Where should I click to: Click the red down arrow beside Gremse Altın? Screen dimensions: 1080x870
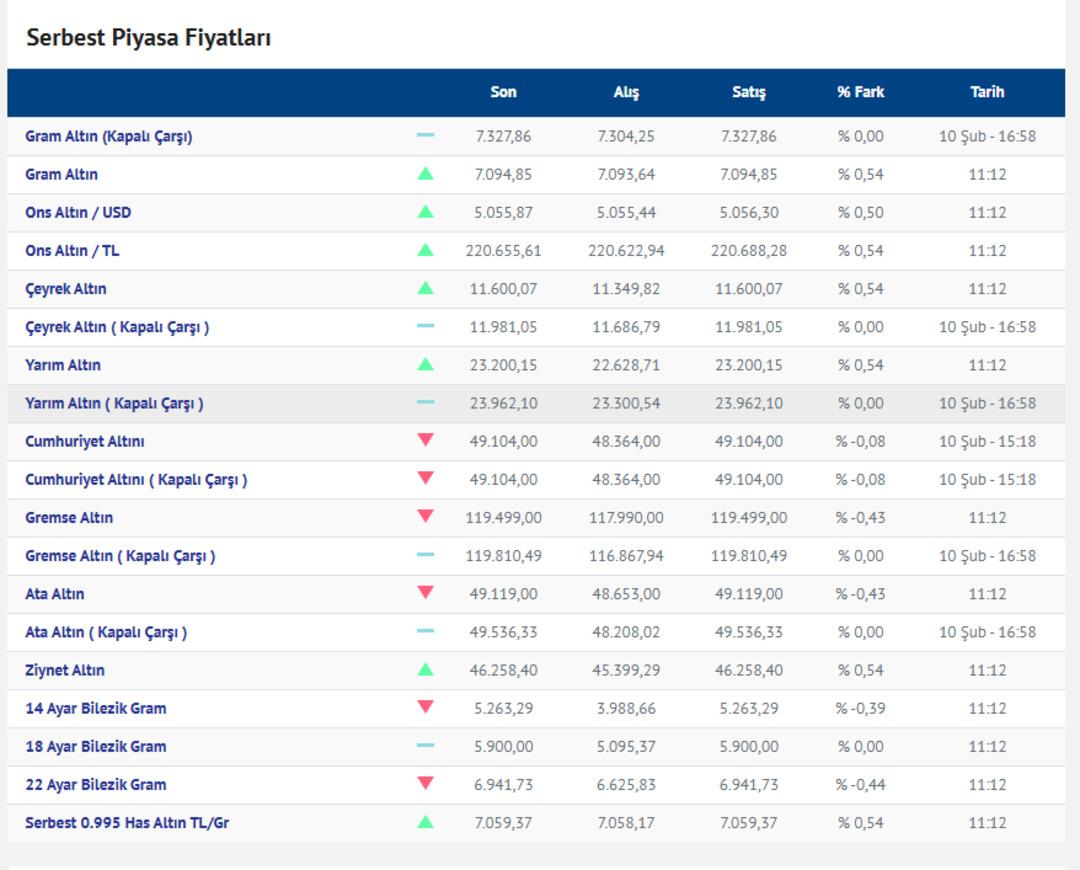(x=425, y=517)
